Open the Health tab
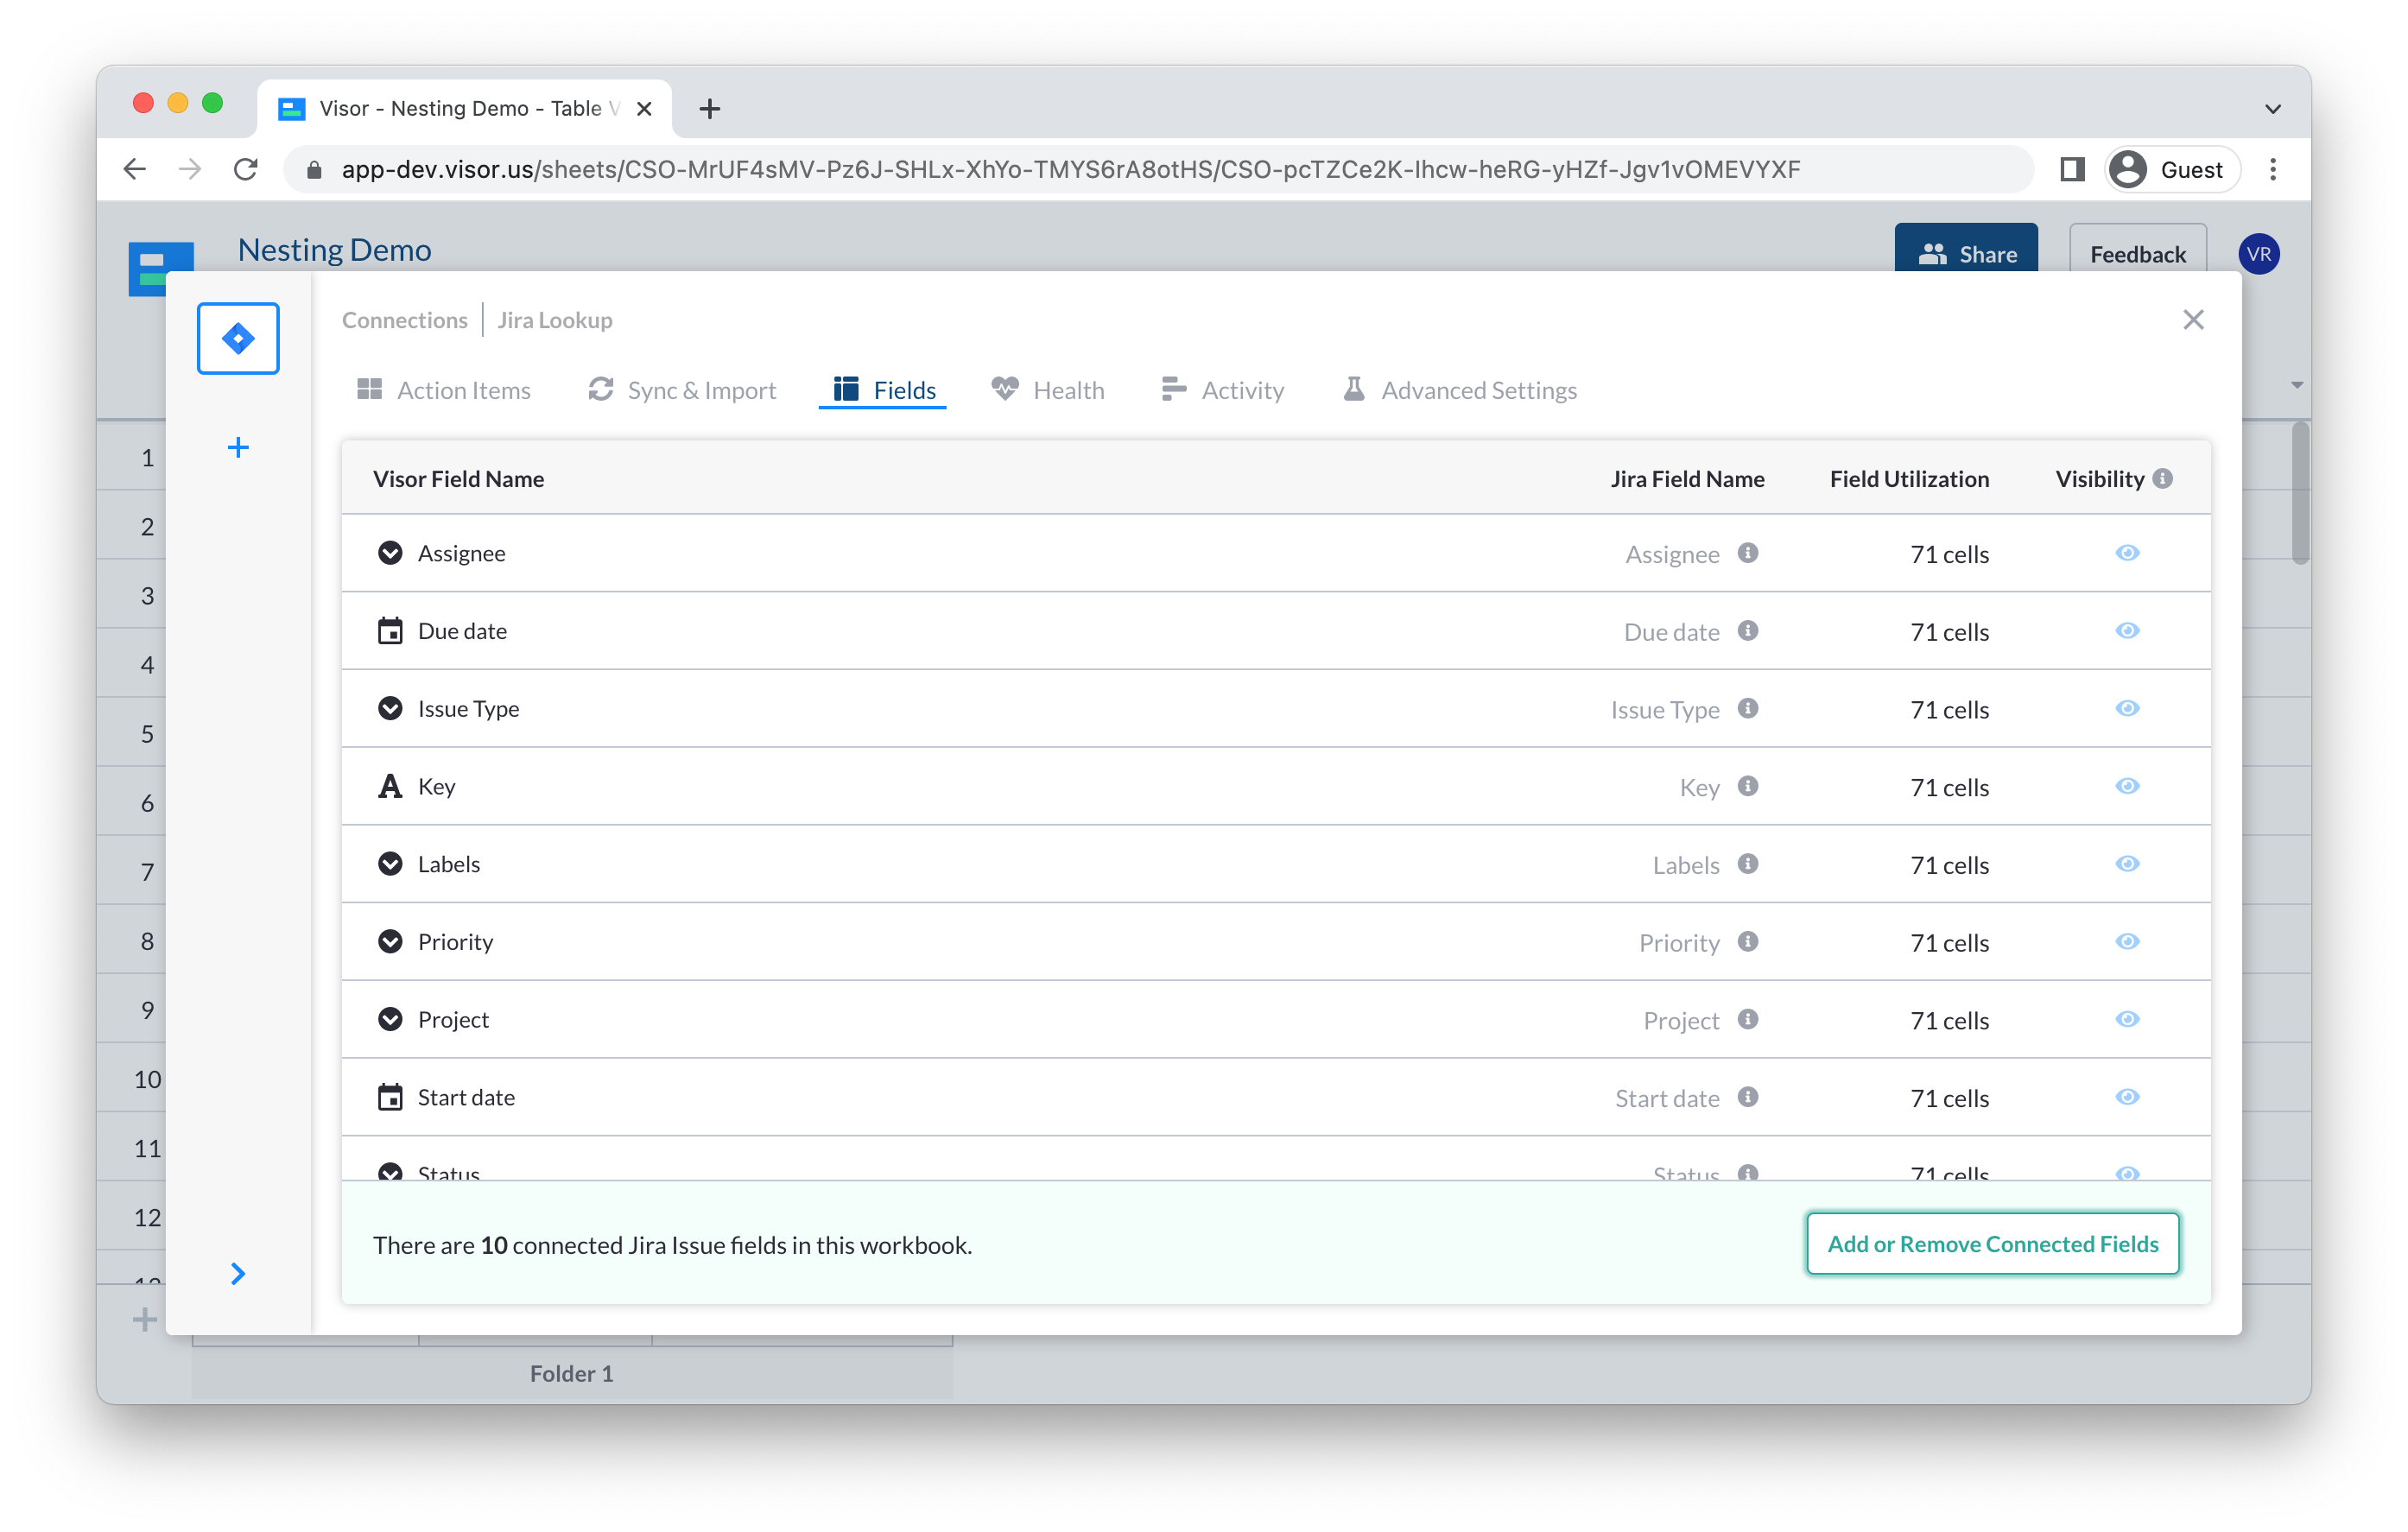Screen dimensions: 2408x1532 (x=1048, y=390)
